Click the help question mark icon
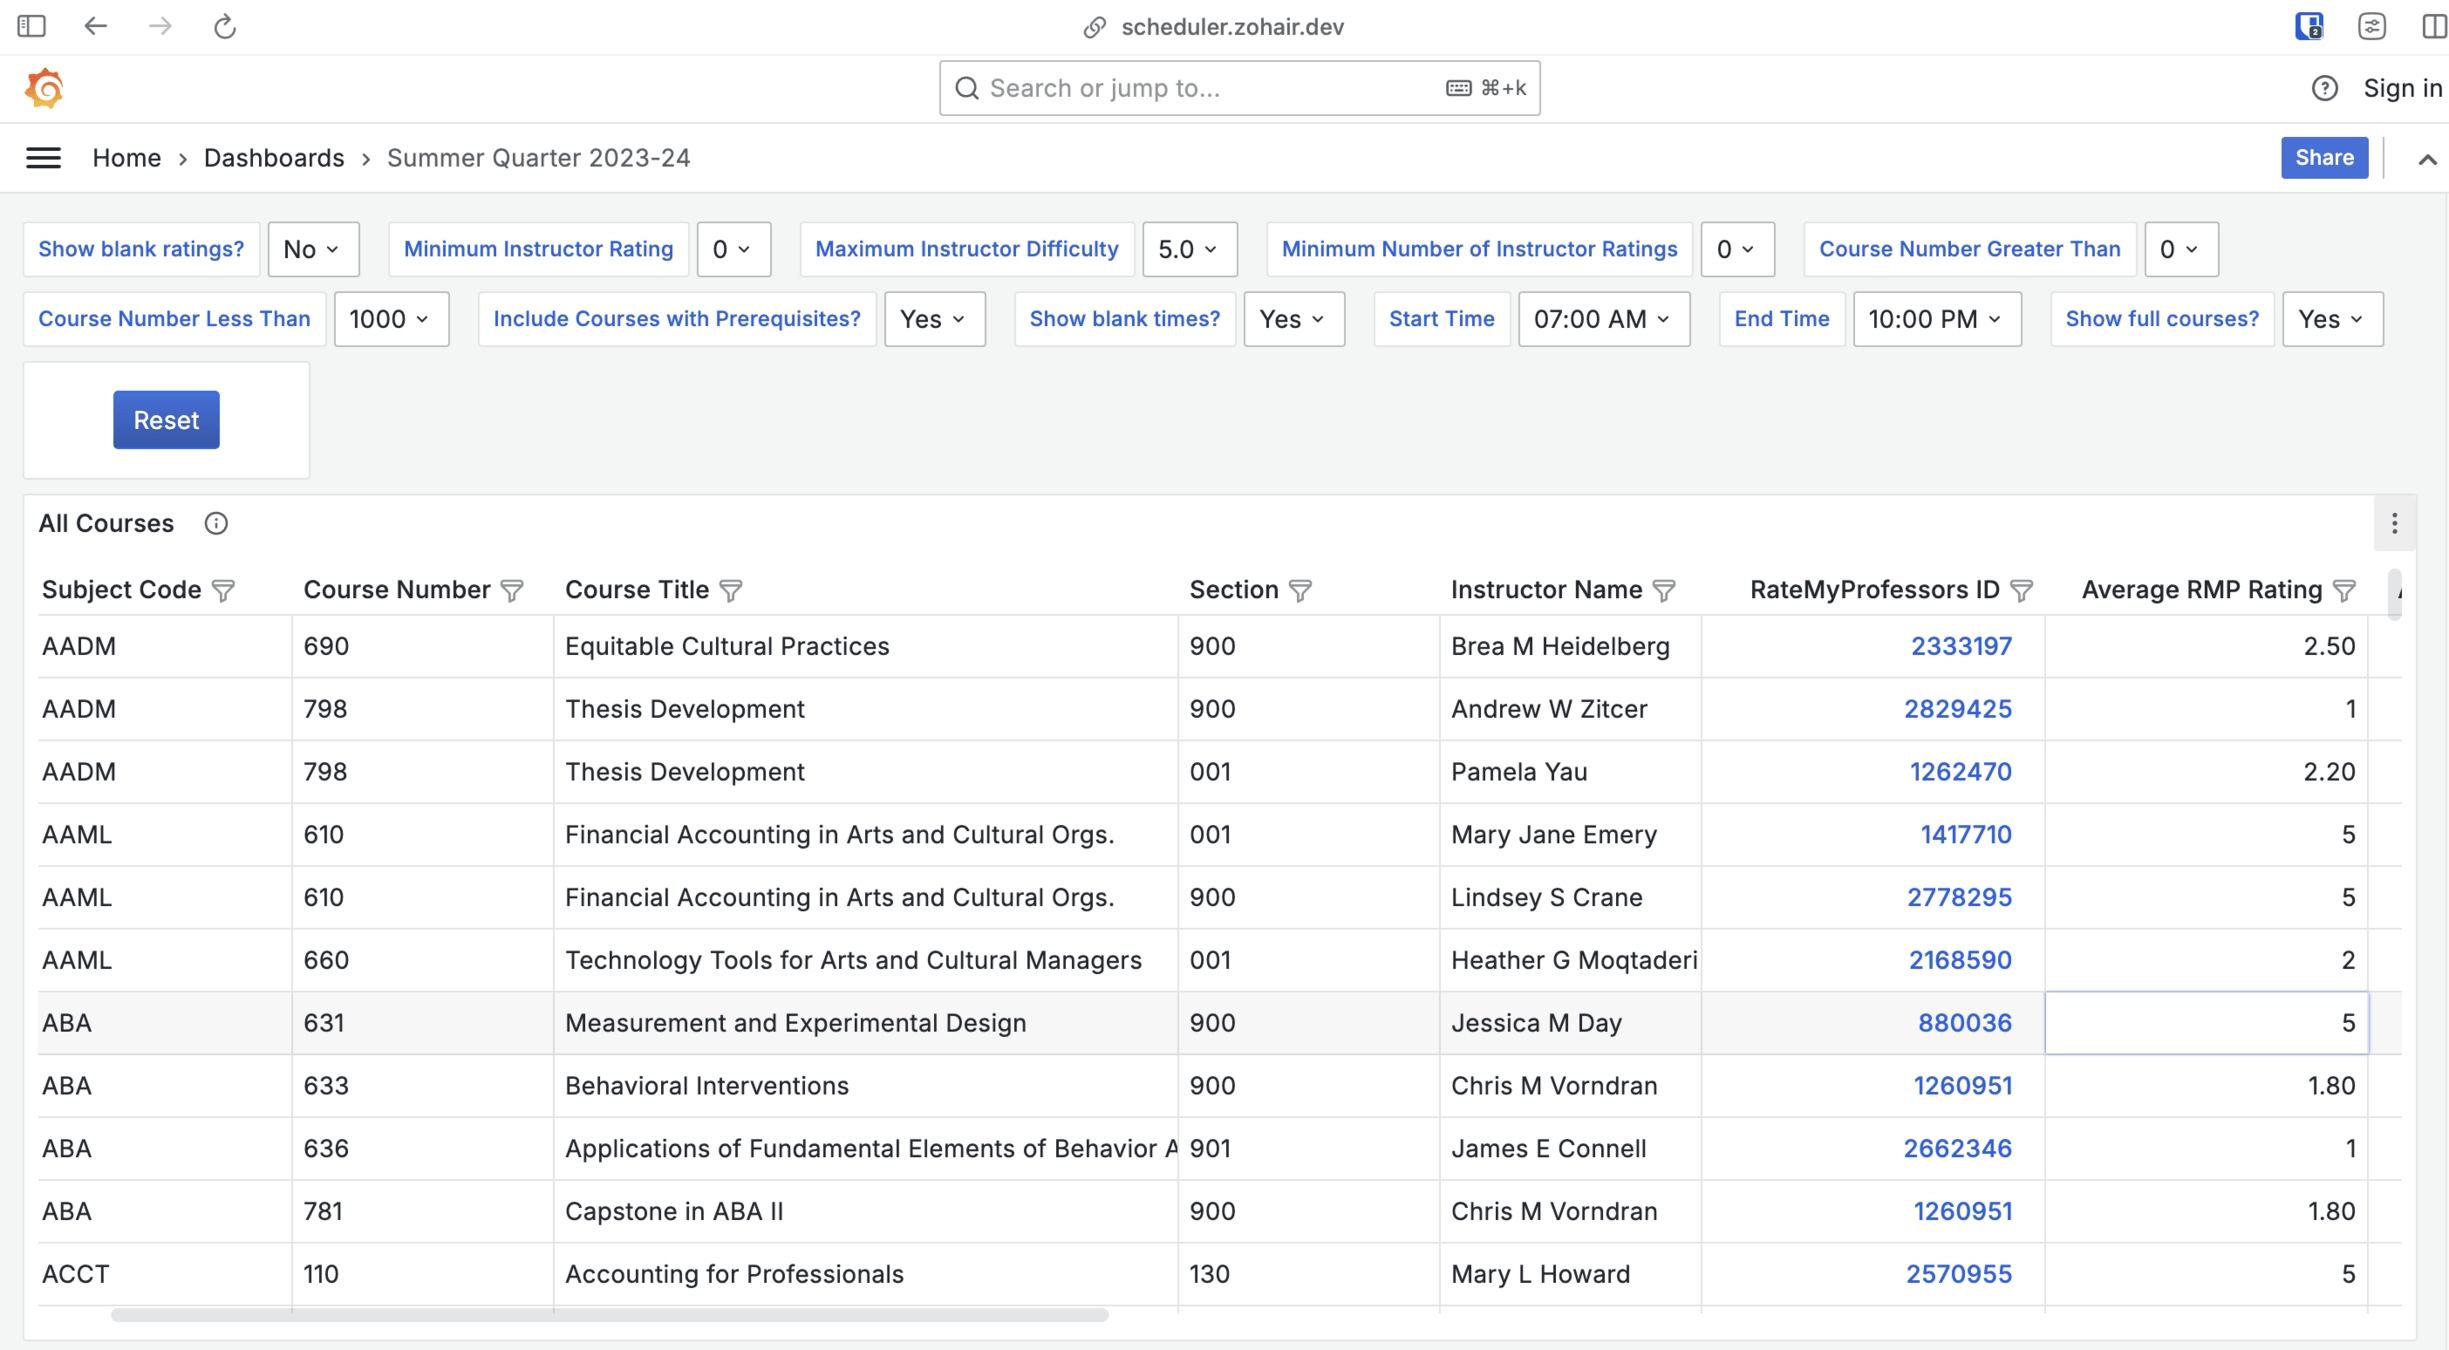This screenshot has width=2449, height=1350. [x=2324, y=88]
